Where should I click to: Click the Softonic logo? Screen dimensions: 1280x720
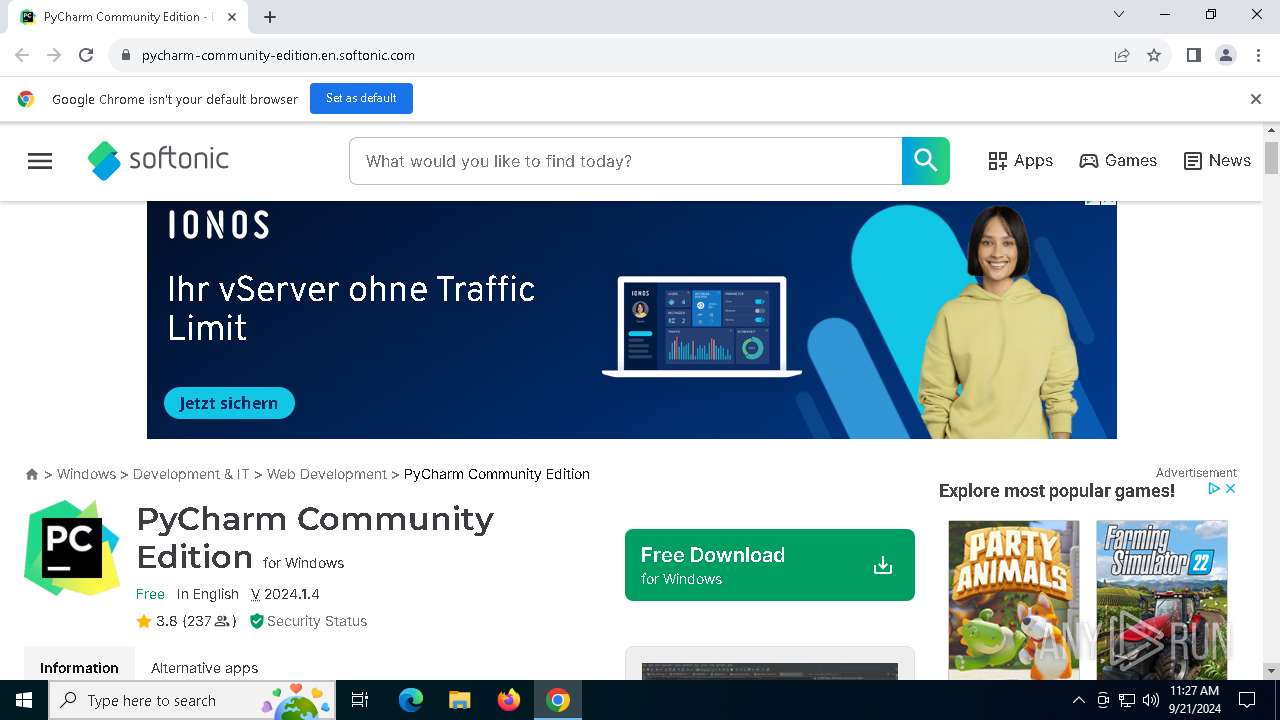click(158, 160)
